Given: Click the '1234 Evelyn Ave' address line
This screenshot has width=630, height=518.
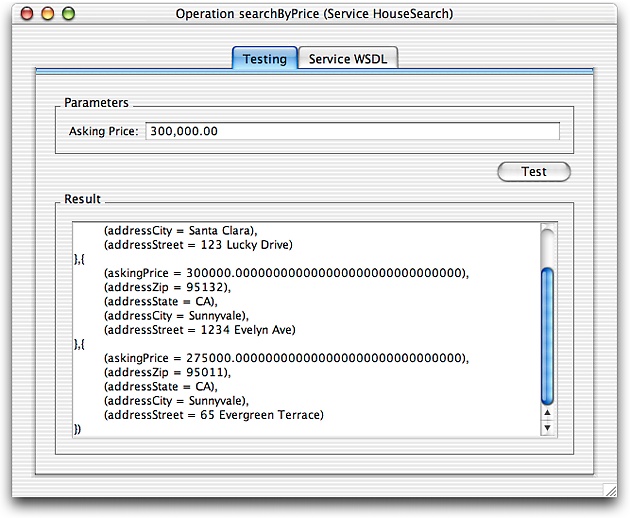Looking at the screenshot, I should (200, 330).
